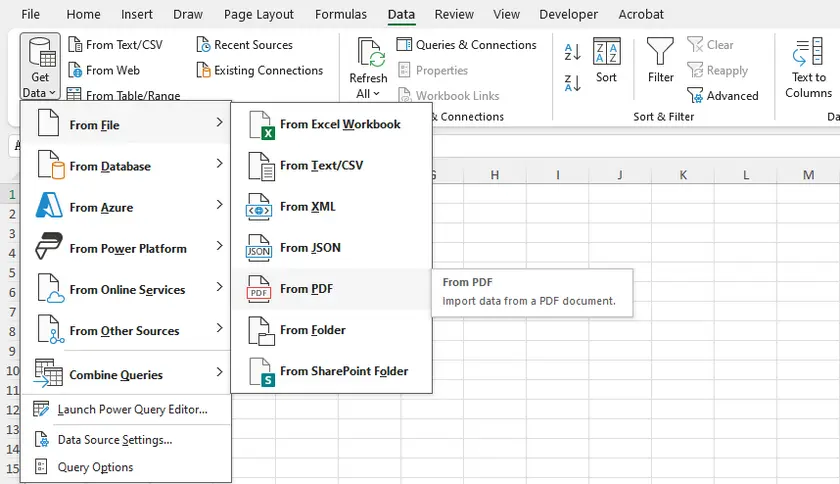This screenshot has height=484, width=840.
Task: Open Existing Connections
Action: point(260,70)
